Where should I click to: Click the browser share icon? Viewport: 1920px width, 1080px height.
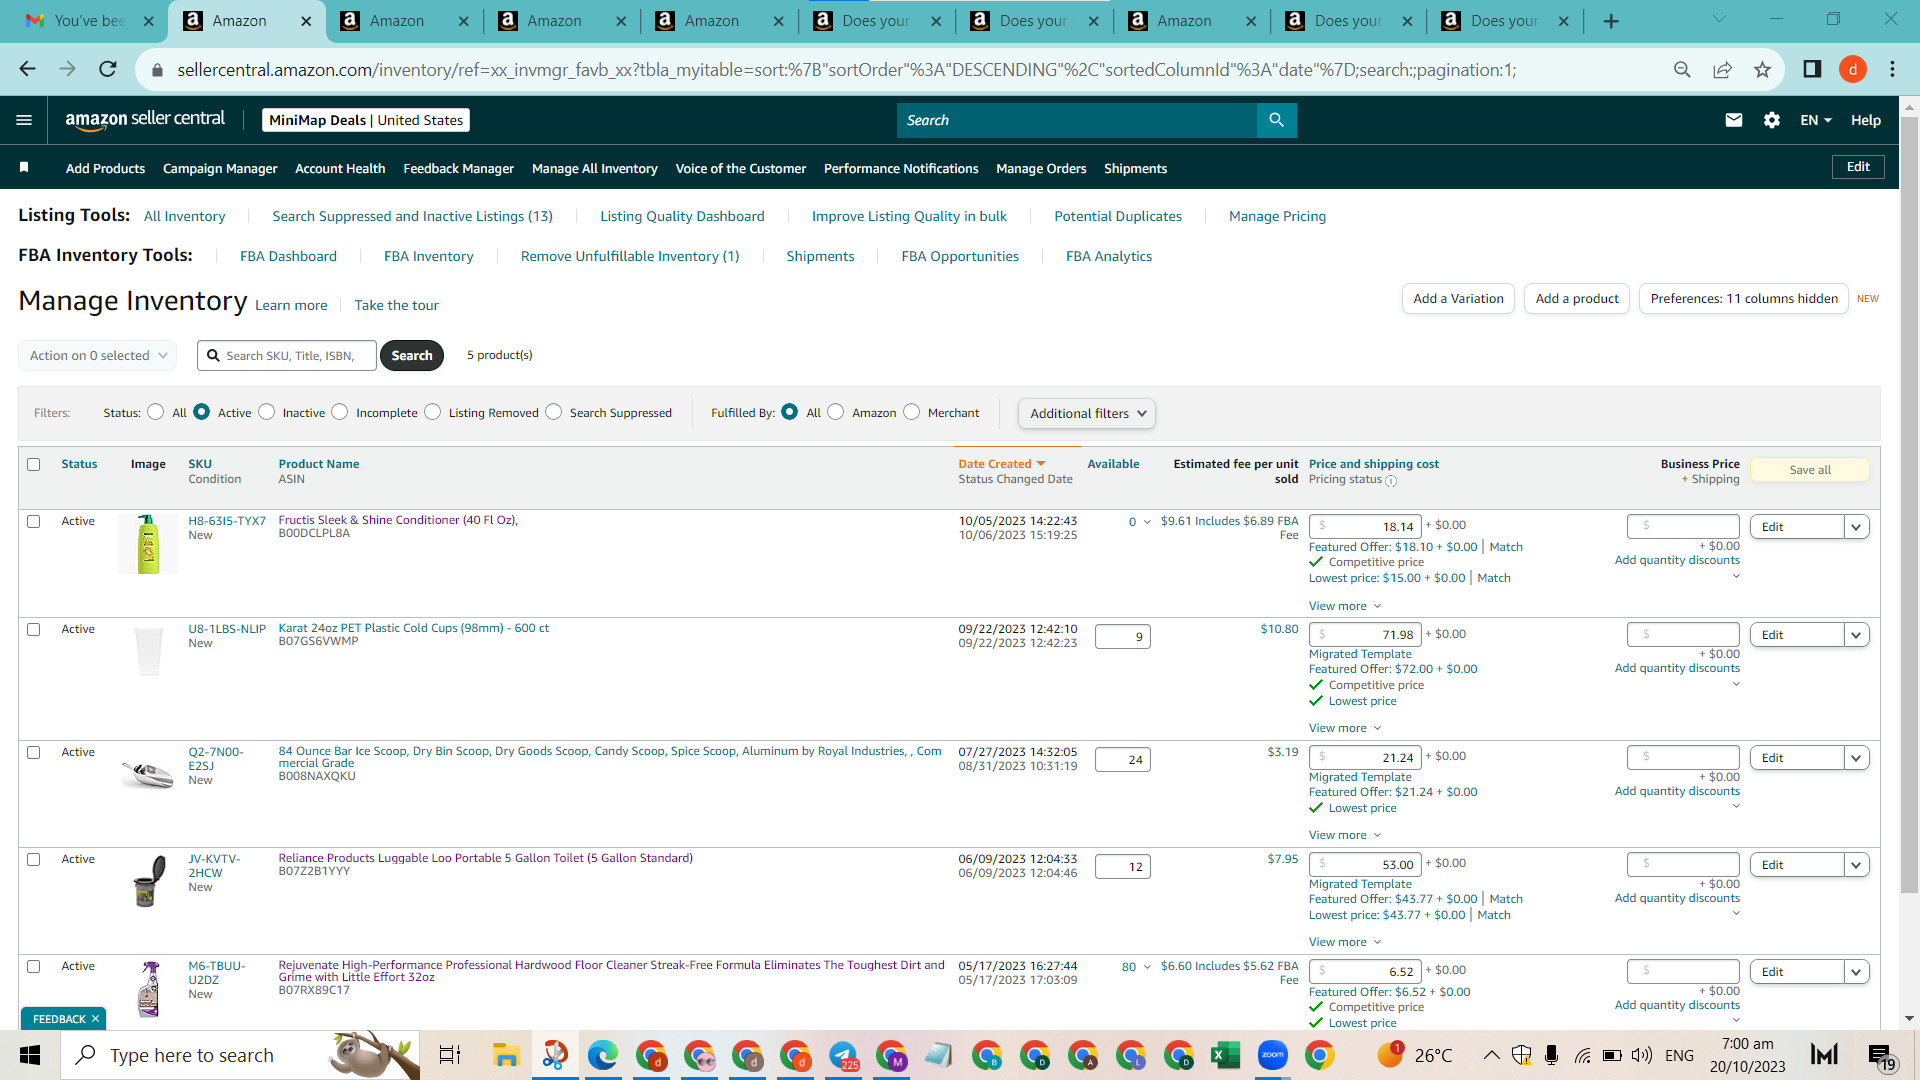(x=1722, y=69)
